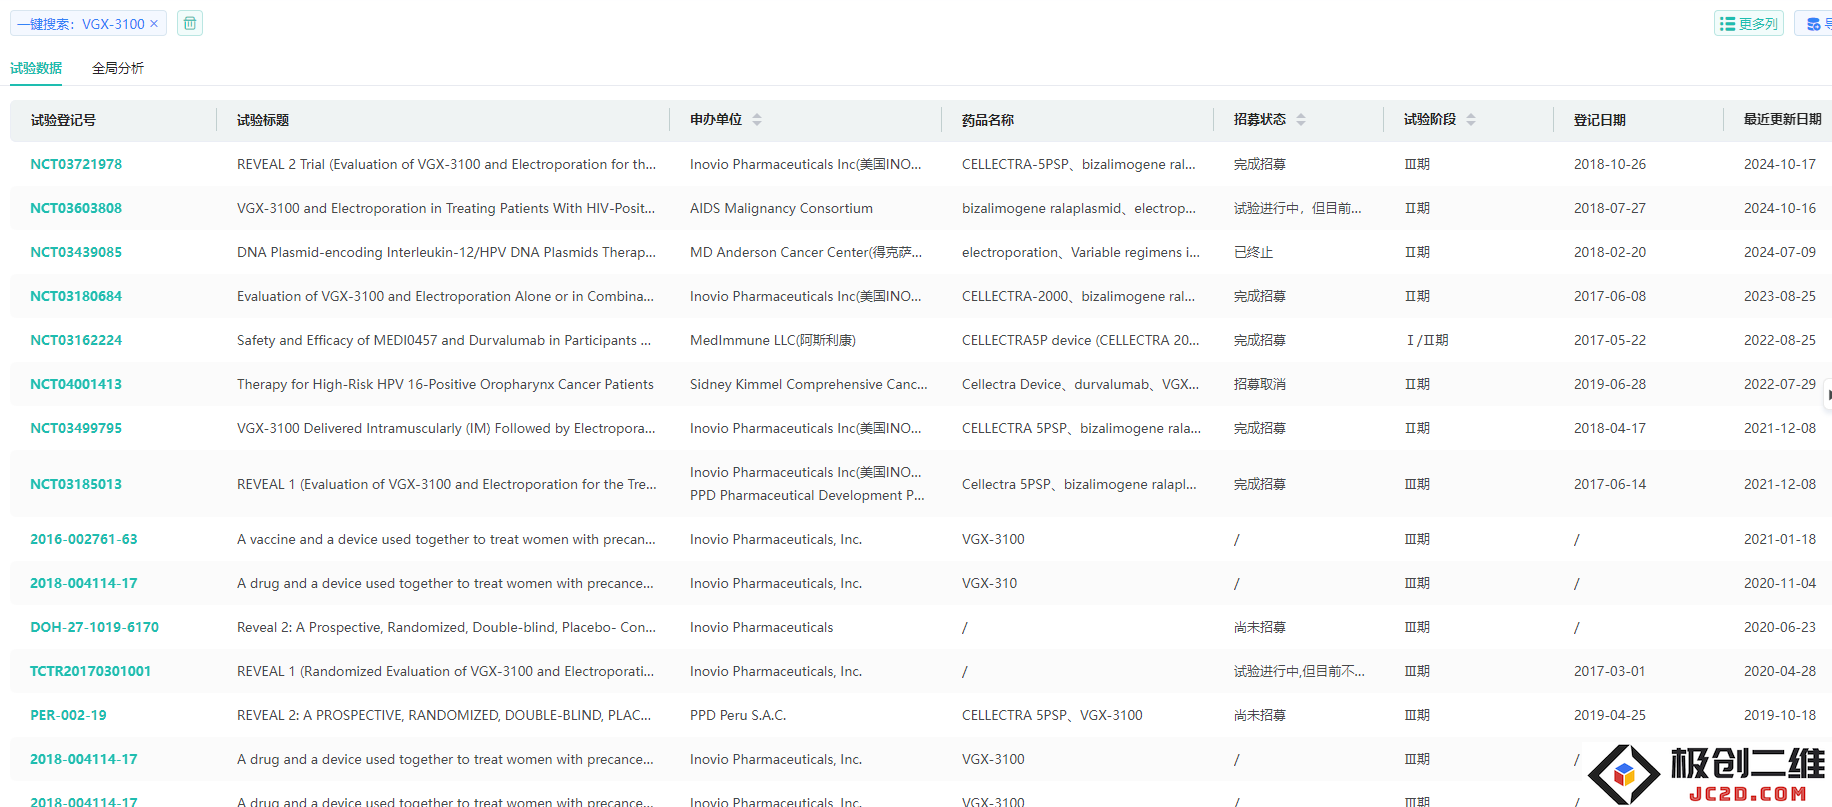The image size is (1832, 807).
Task: Open trial NCT04001413
Action: pyautogui.click(x=76, y=384)
